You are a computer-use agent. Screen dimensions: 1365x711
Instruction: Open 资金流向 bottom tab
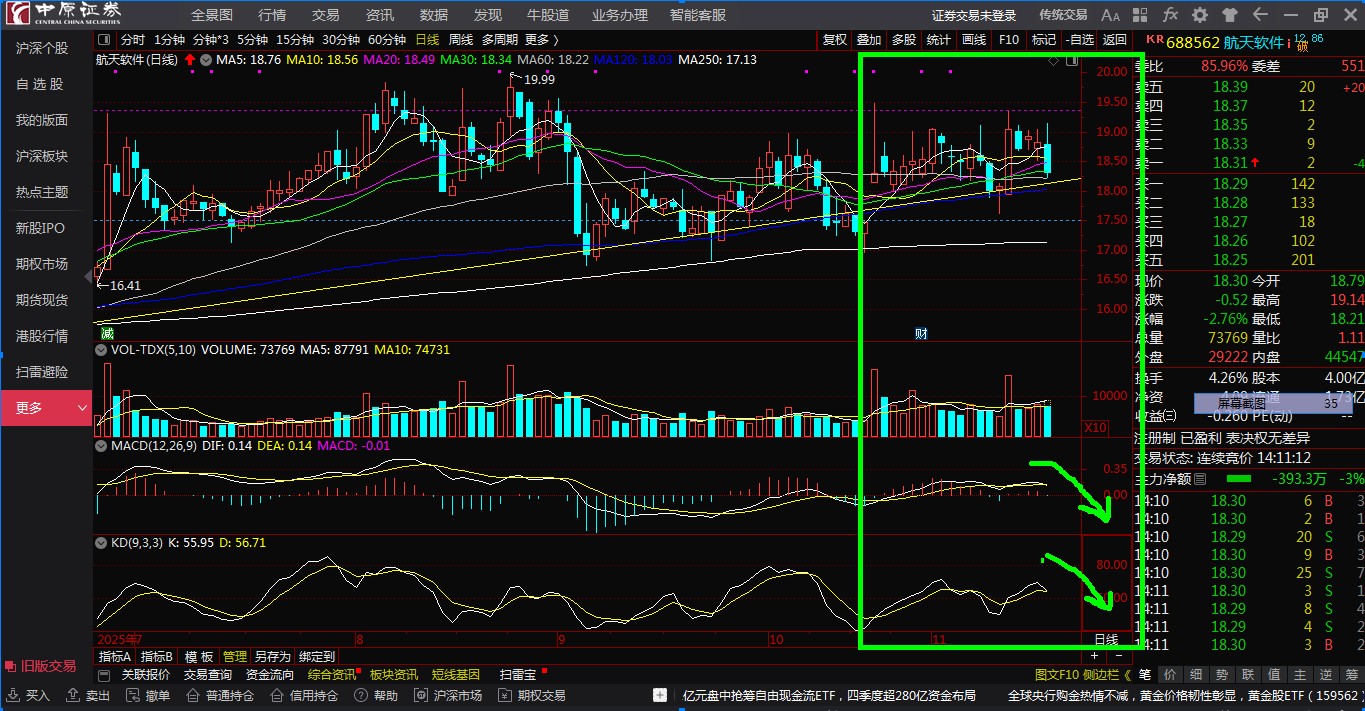[270, 675]
